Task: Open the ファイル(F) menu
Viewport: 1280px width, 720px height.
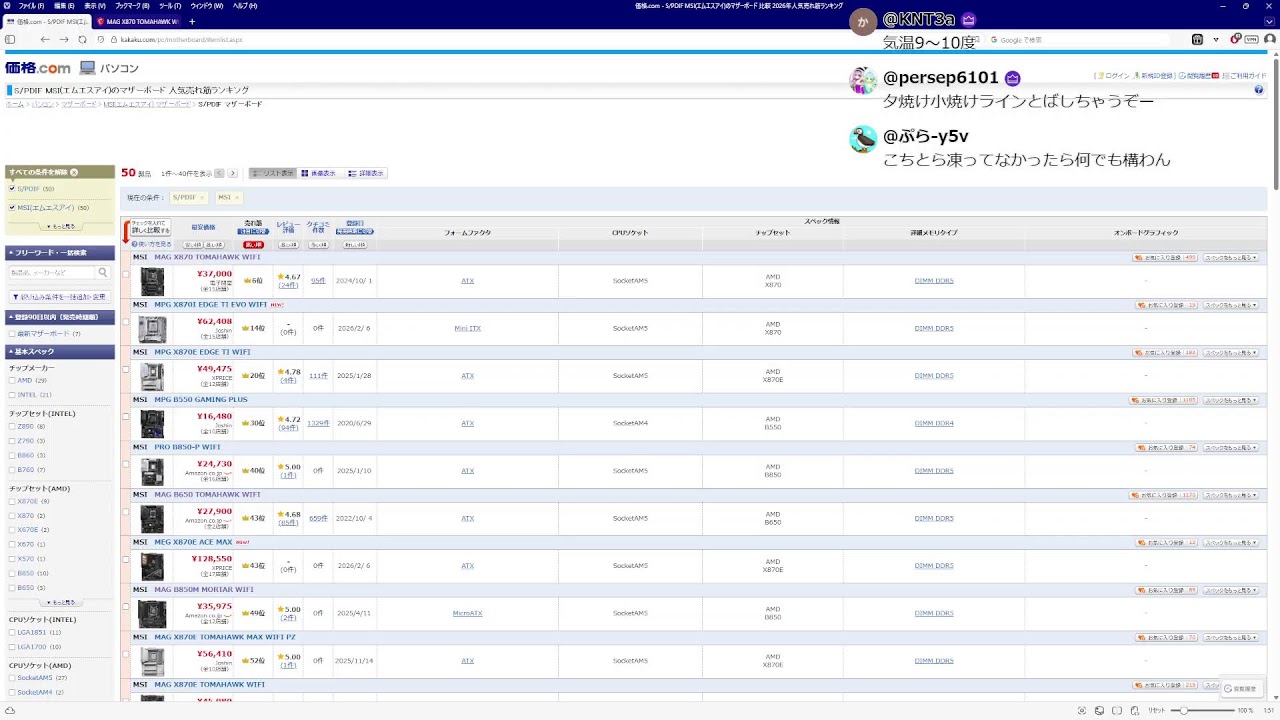Action: pyautogui.click(x=31, y=5)
